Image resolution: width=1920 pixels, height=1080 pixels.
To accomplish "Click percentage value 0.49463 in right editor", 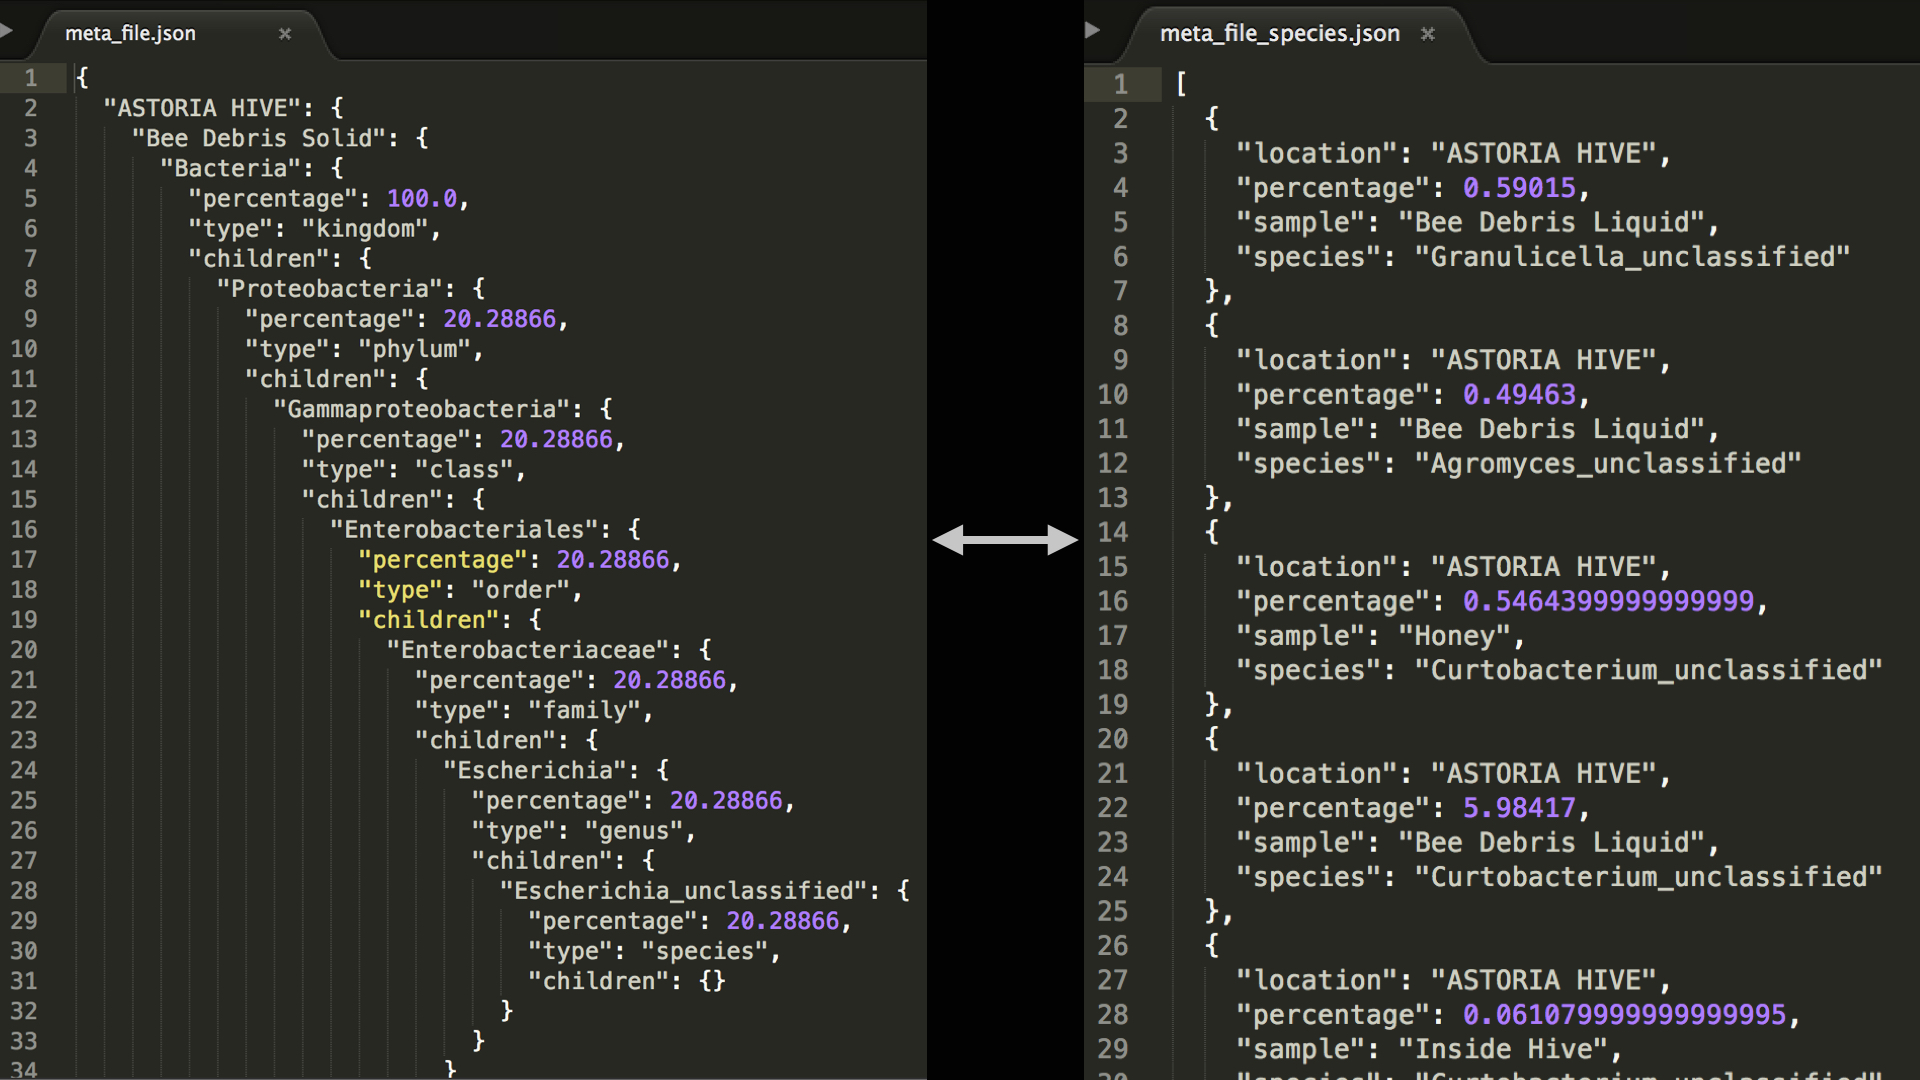I will coord(1519,394).
